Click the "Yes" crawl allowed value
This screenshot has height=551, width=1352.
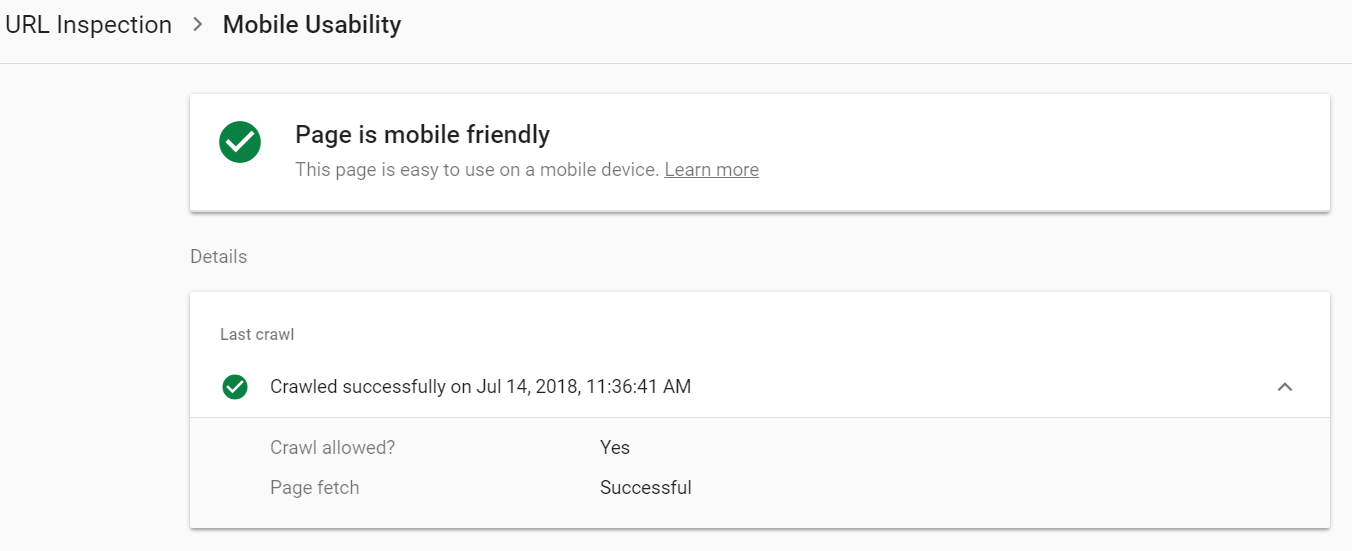click(615, 447)
